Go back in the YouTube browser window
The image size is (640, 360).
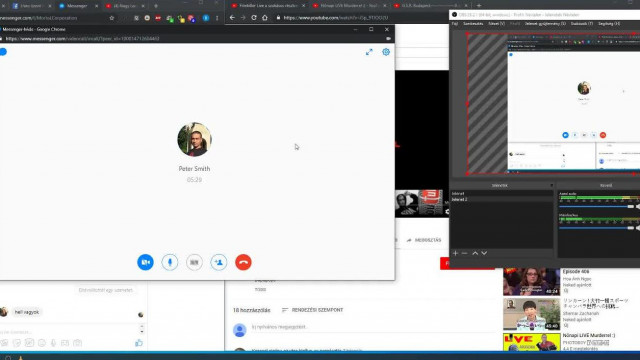pos(232,18)
